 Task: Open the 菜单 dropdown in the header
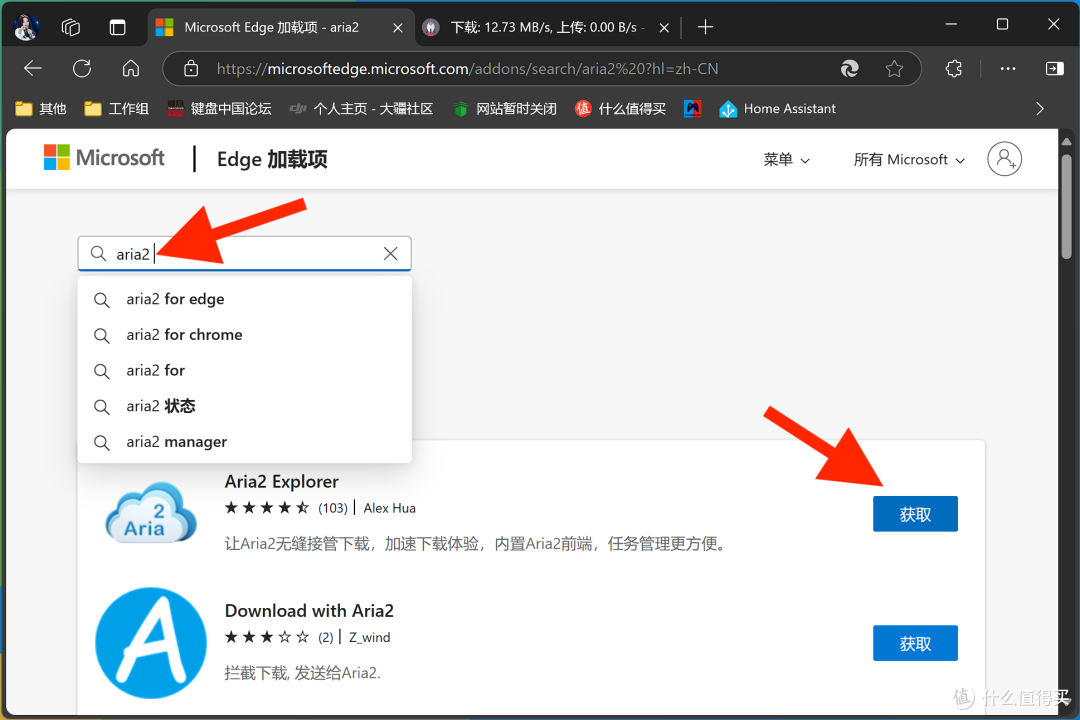pos(786,159)
